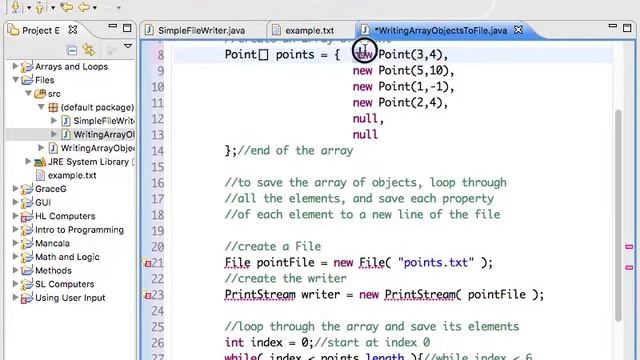The width and height of the screenshot is (640, 360).
Task: Click the Previous Annotation up-arrow icon
Action: pyautogui.click(x=40, y=7)
